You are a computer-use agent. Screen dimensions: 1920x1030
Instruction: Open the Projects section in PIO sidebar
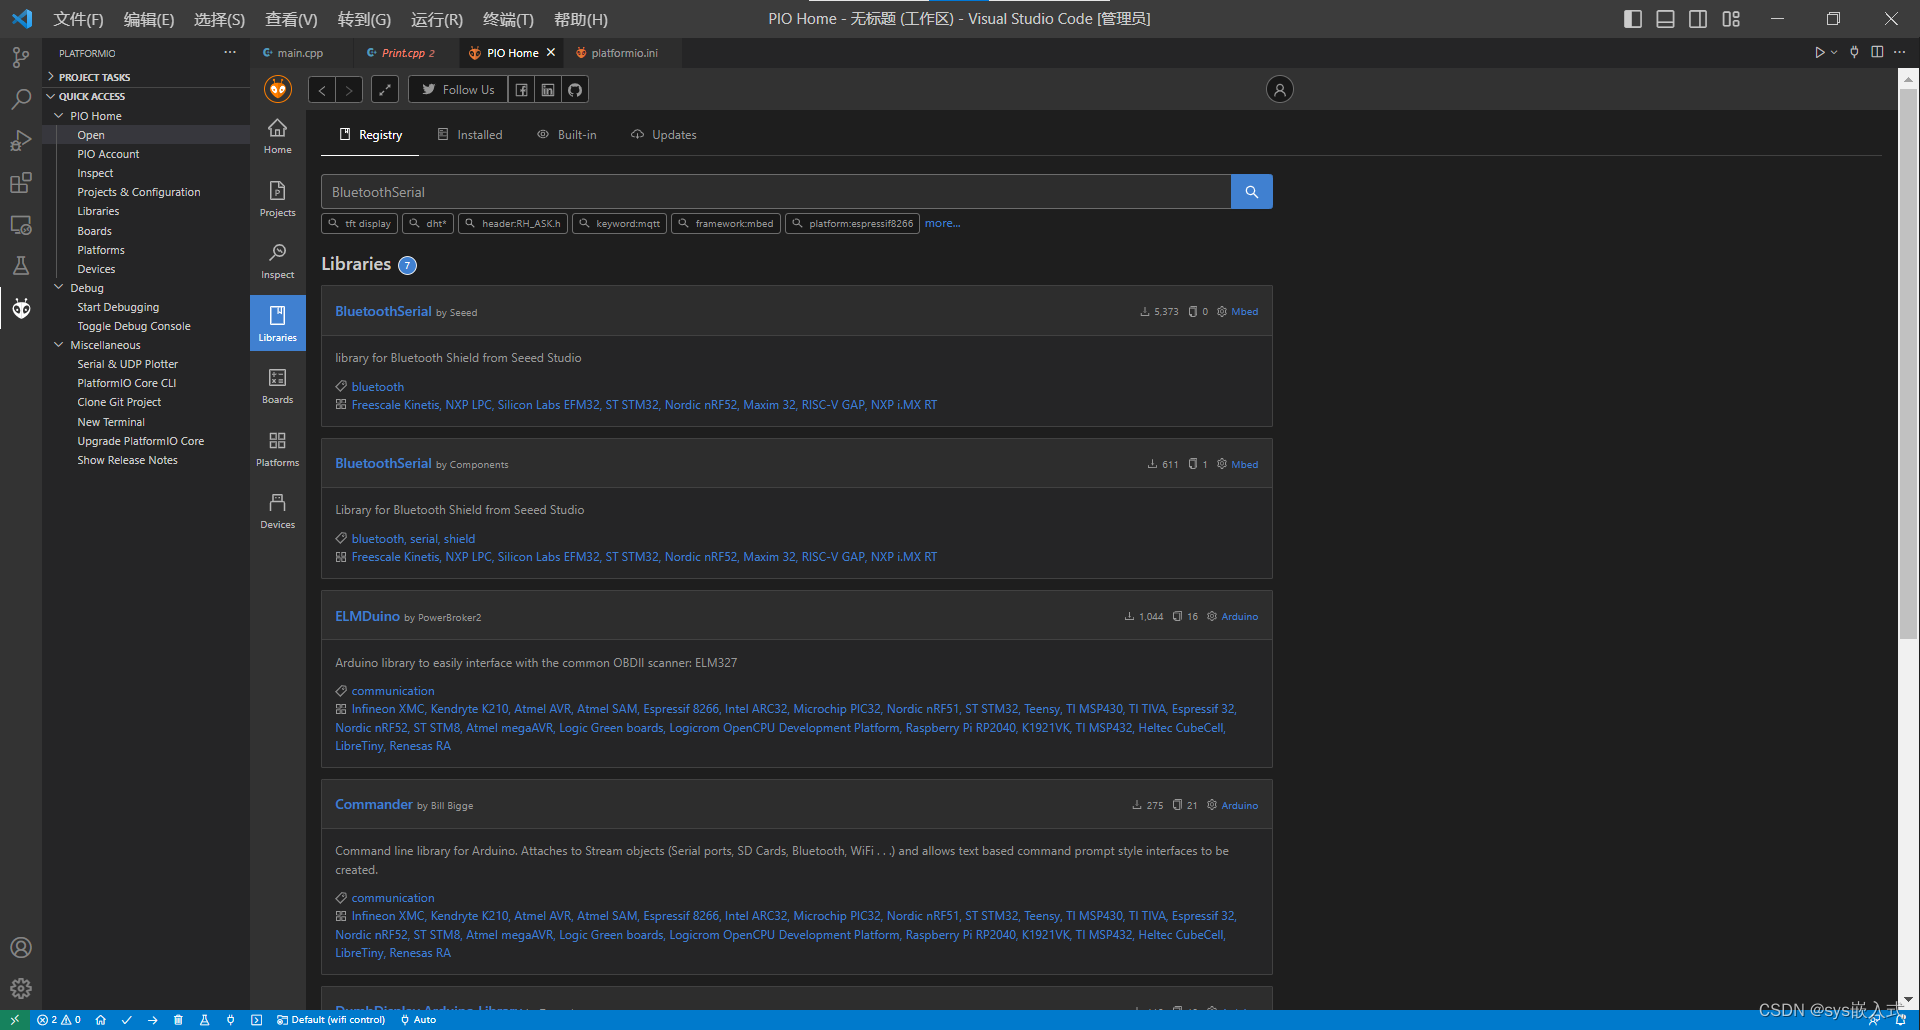tap(277, 199)
